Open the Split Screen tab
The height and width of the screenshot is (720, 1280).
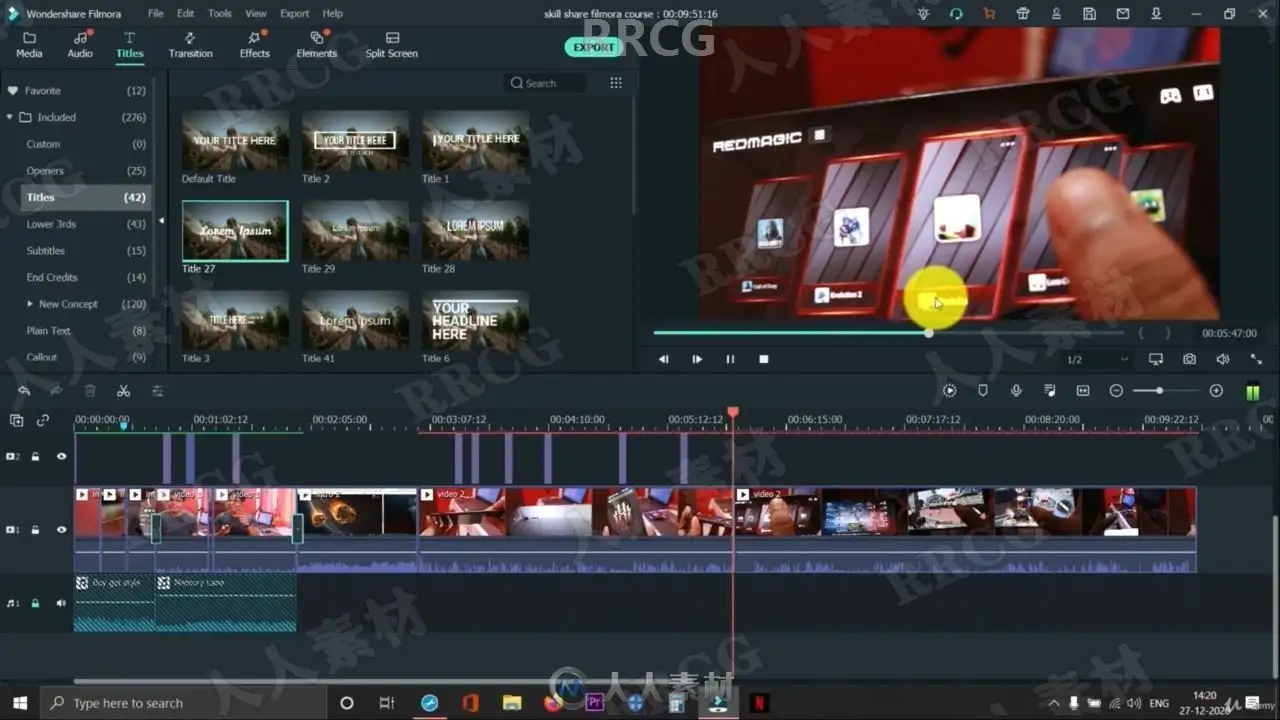point(391,45)
